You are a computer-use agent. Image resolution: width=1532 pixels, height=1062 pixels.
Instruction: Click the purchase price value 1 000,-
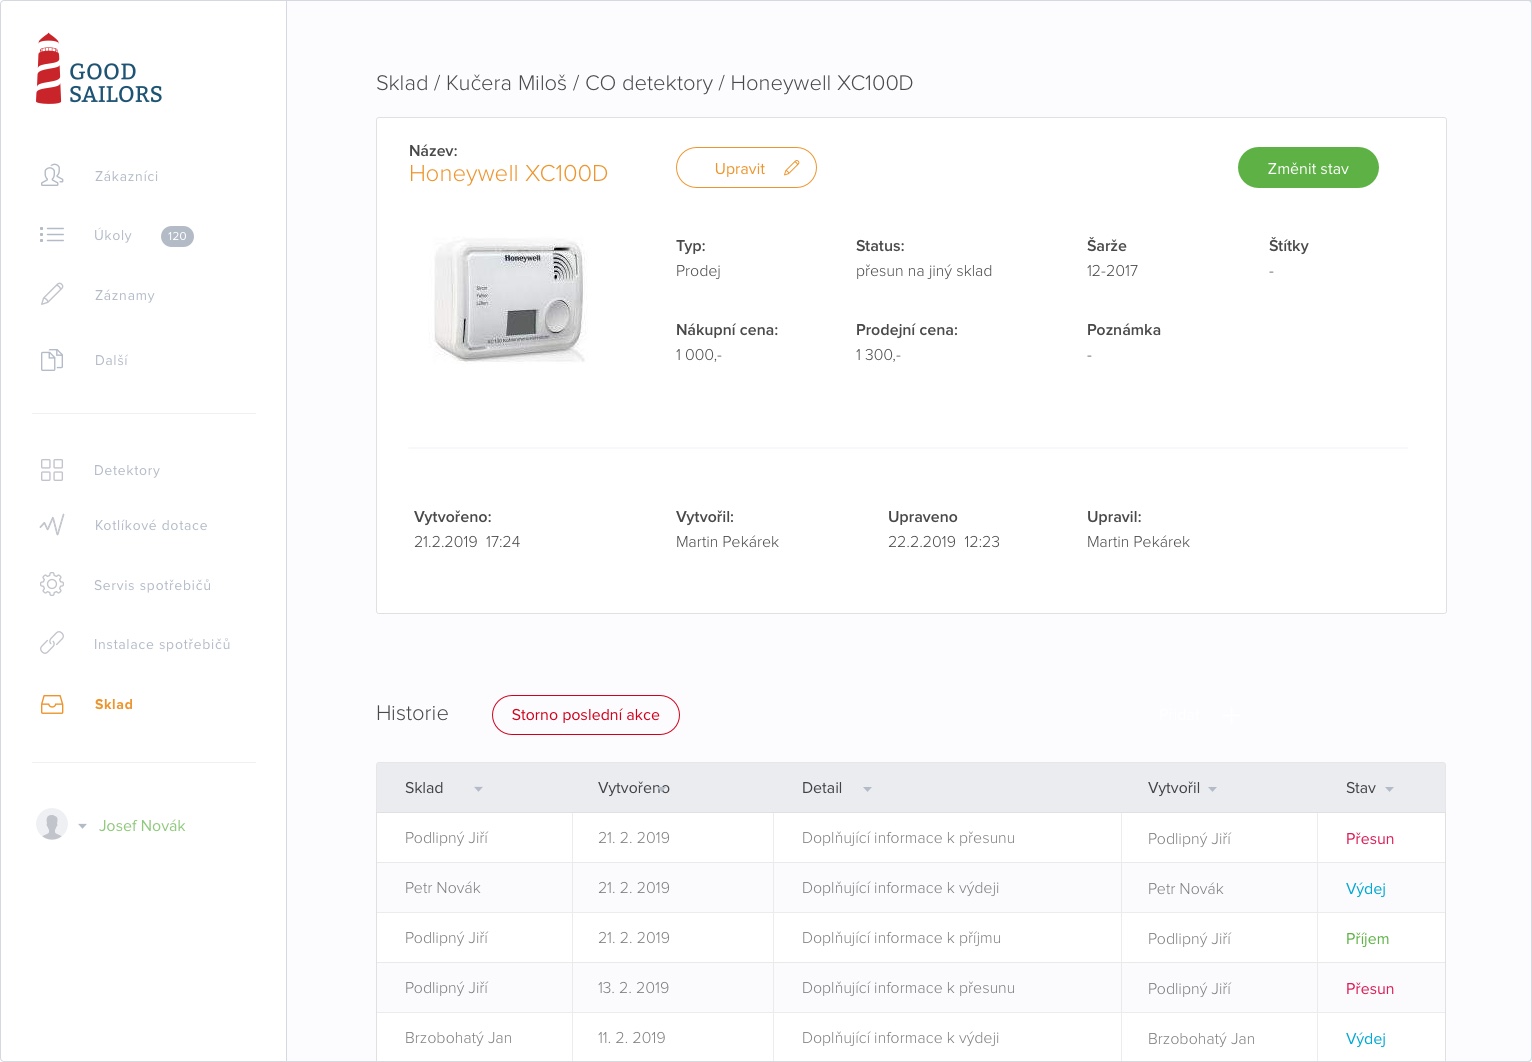[698, 355]
